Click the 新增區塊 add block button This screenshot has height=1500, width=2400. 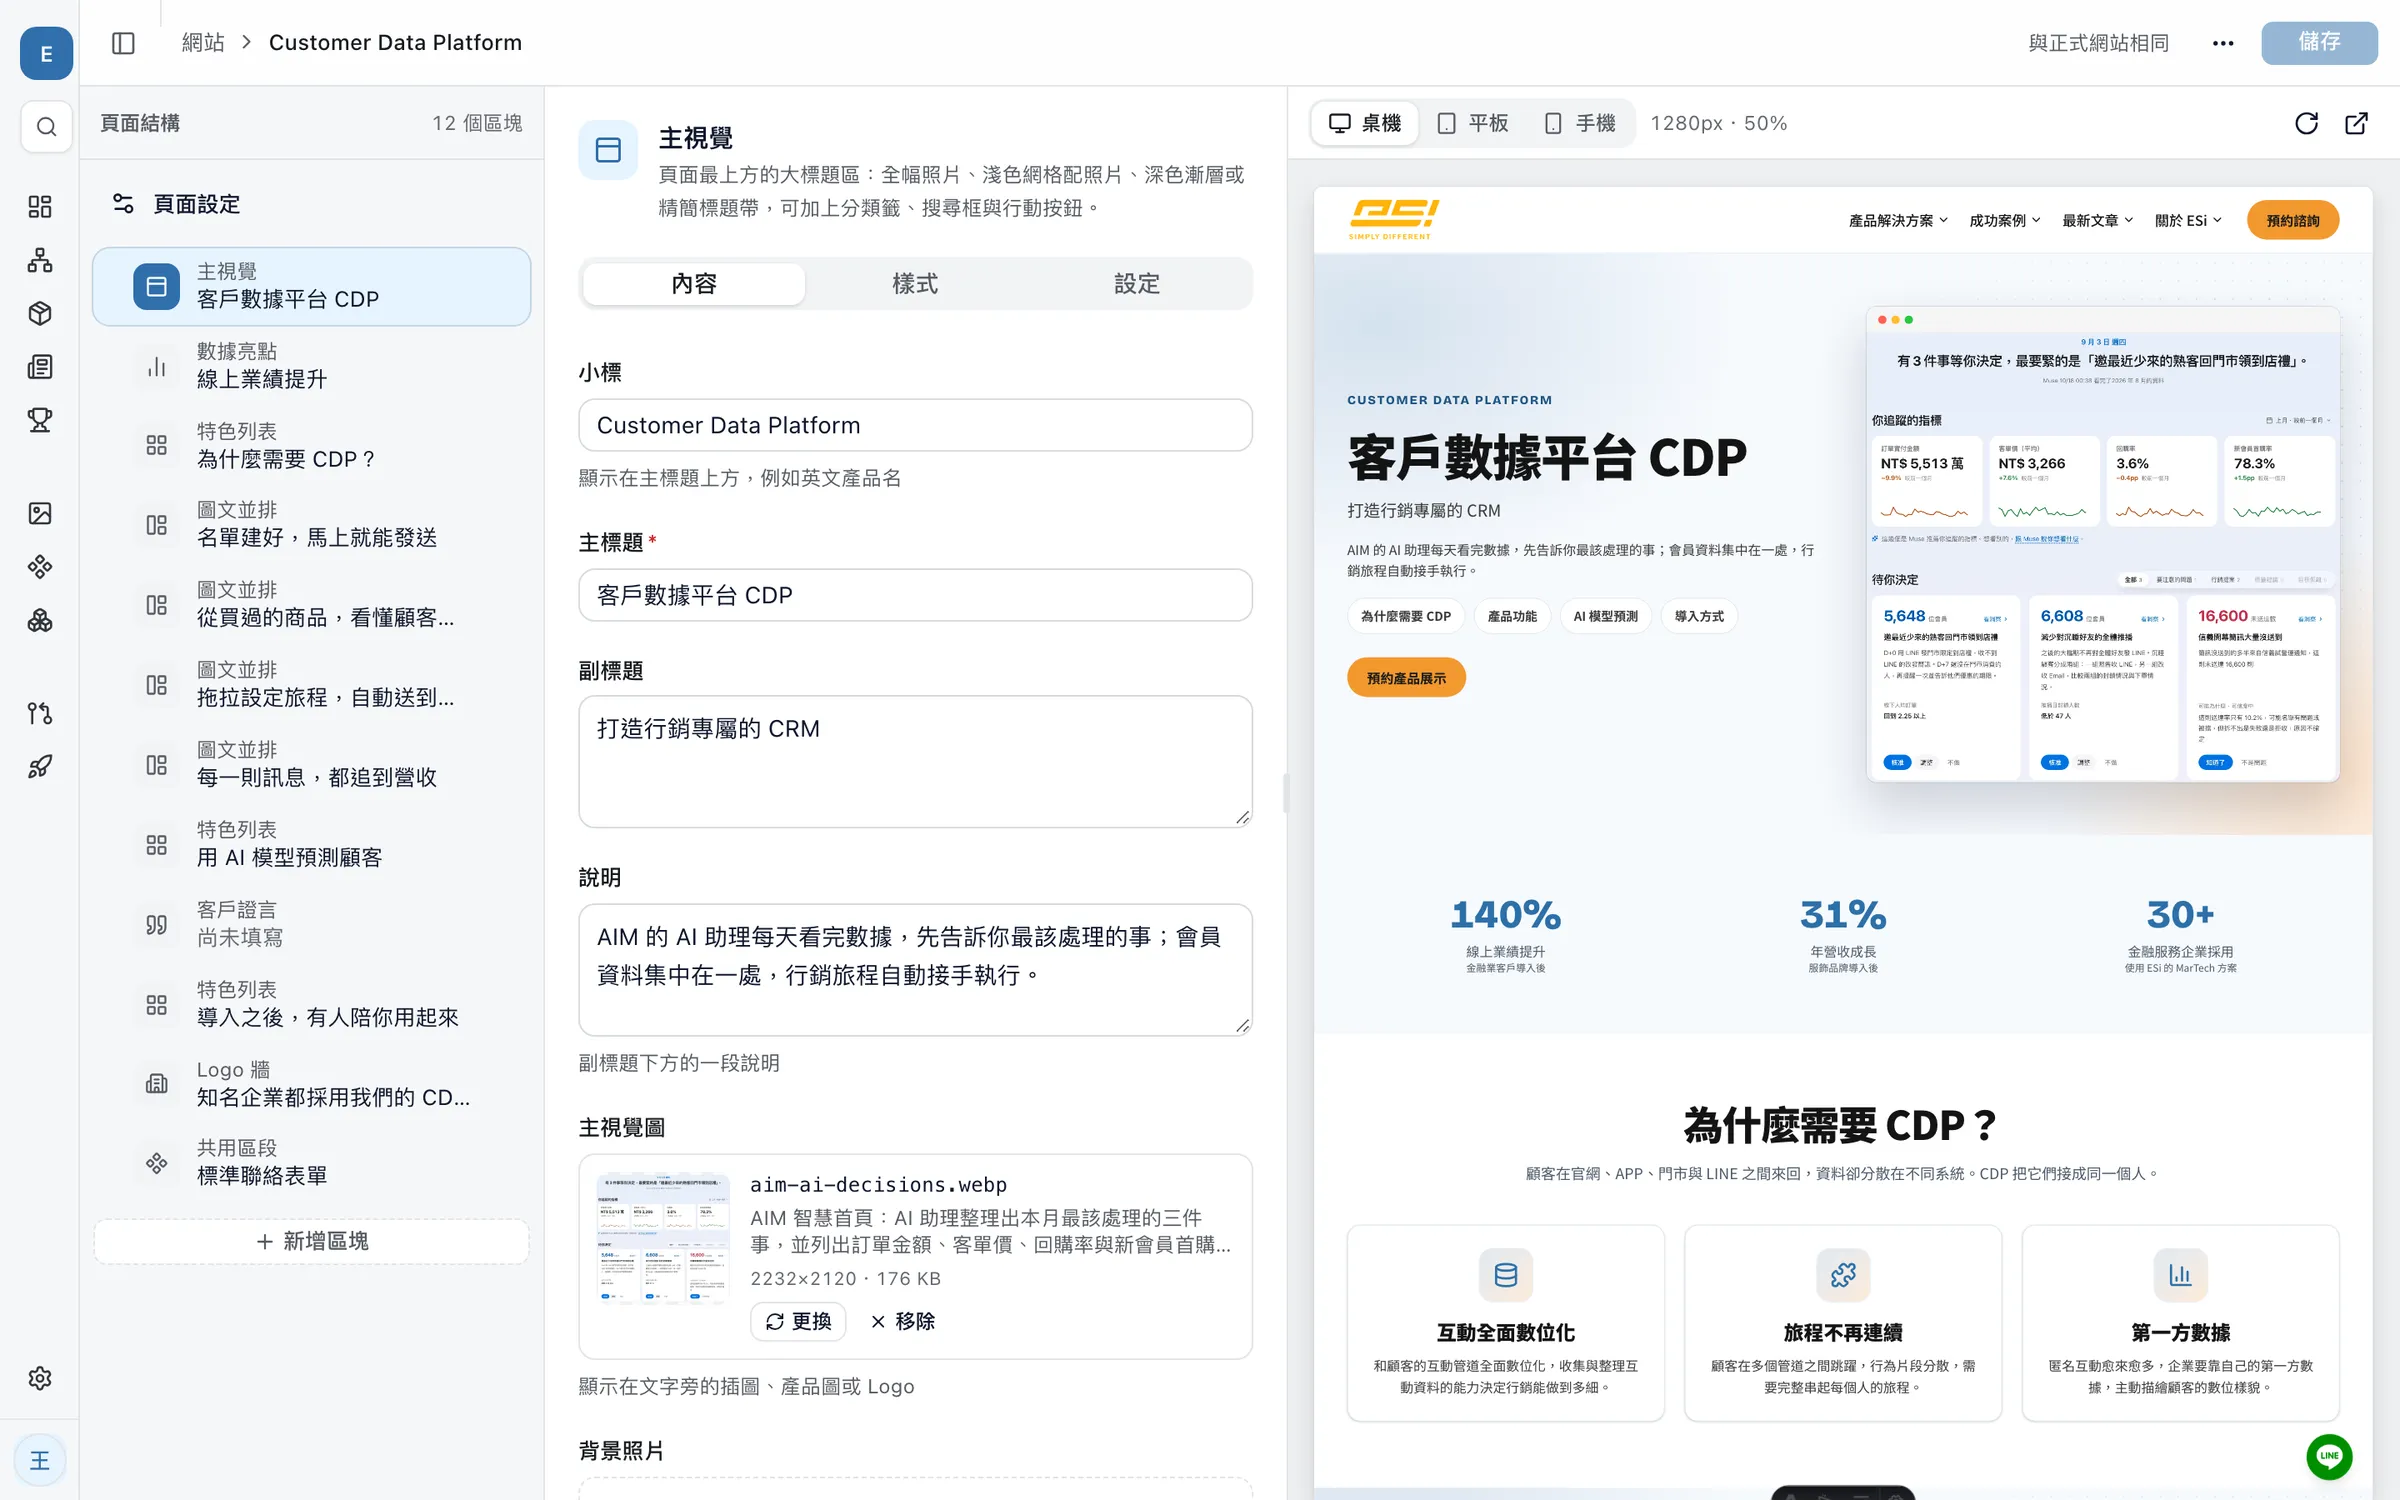[x=312, y=1241]
